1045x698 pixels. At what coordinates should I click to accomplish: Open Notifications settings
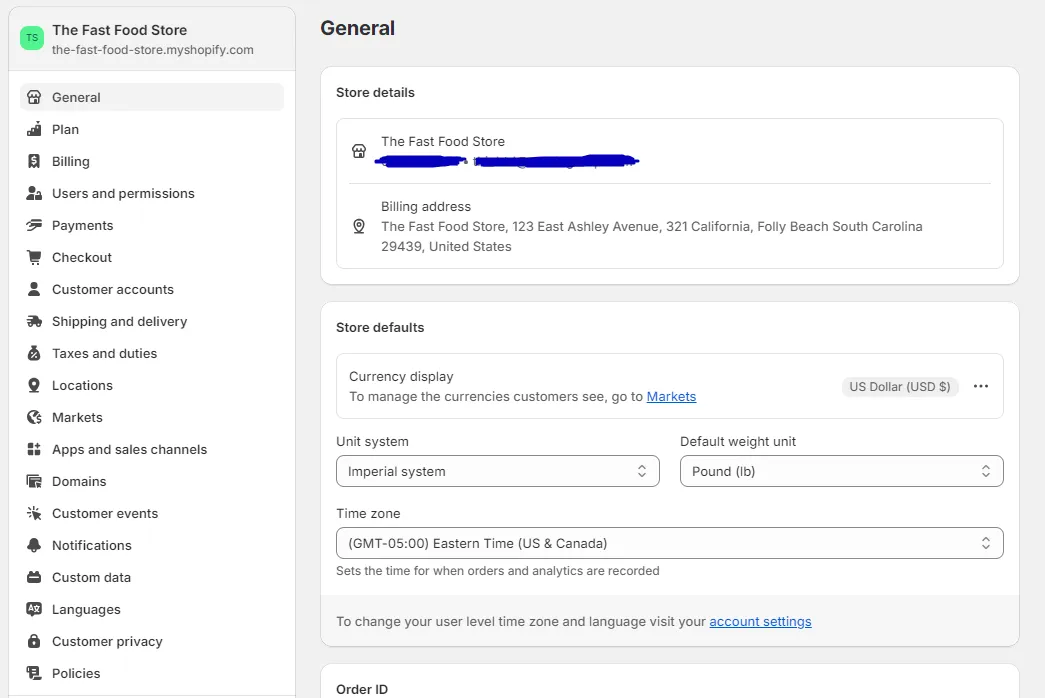point(152,545)
